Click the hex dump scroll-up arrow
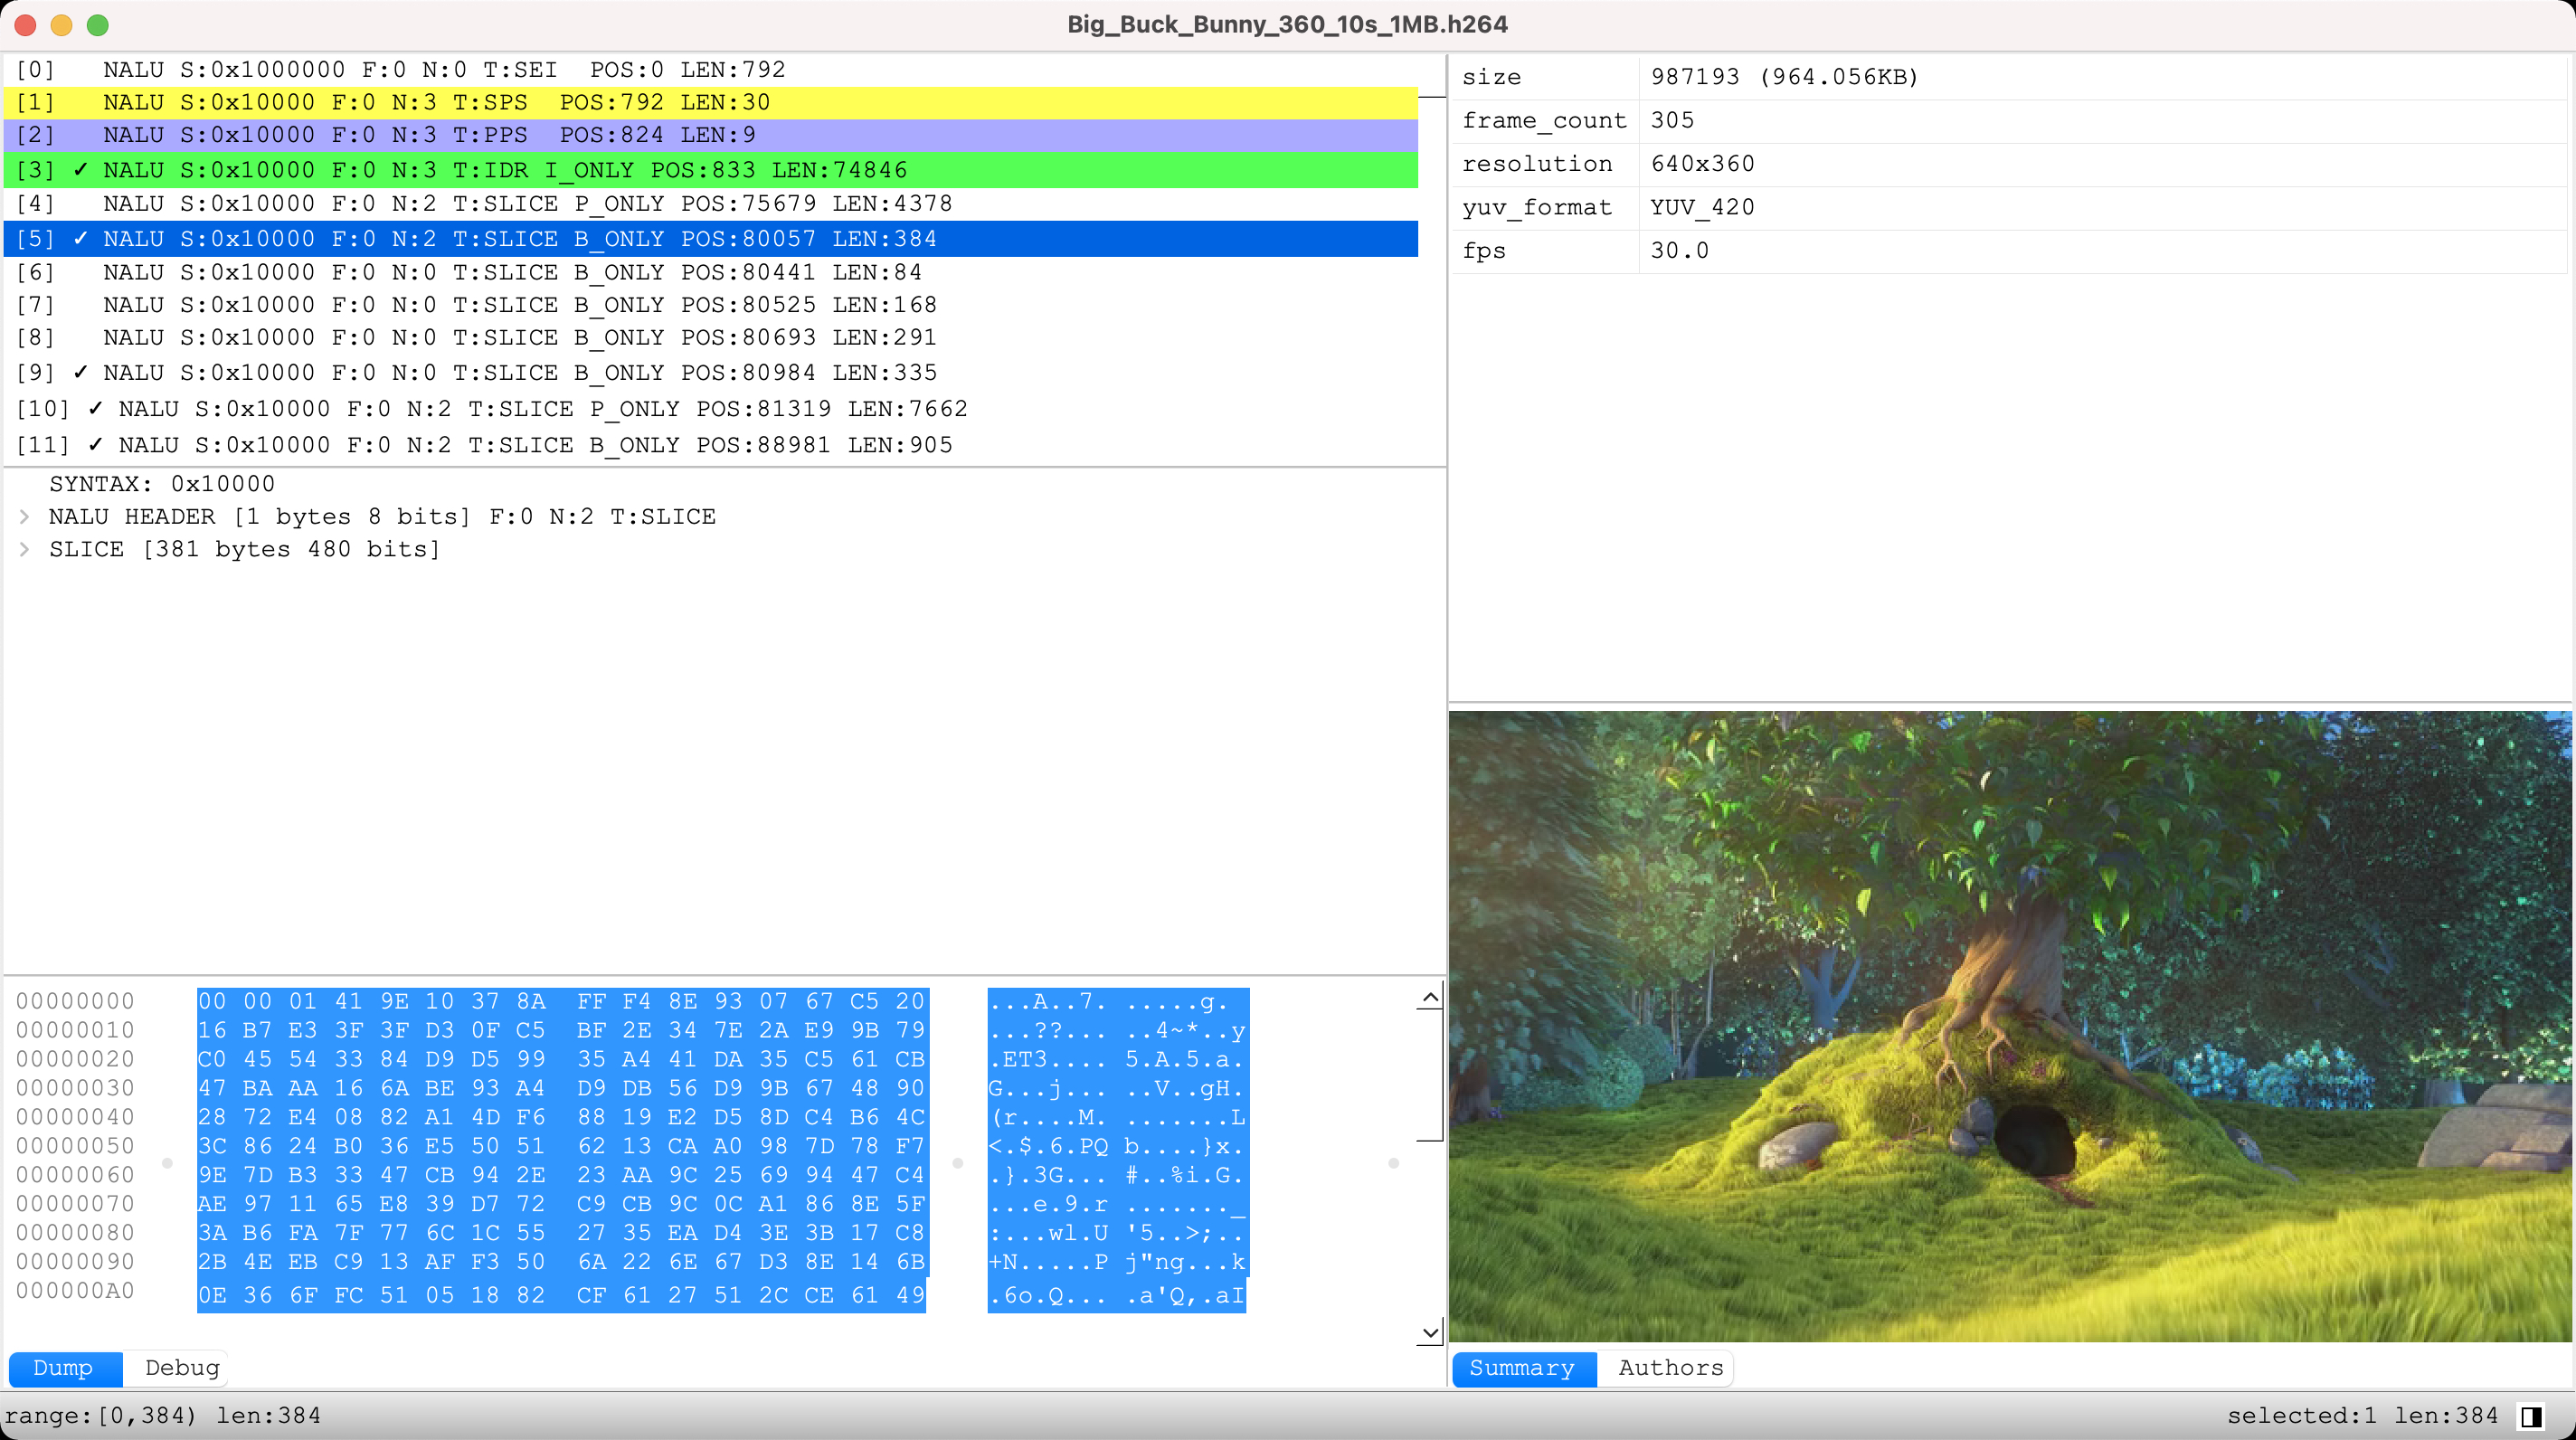The image size is (2576, 1440). [1430, 998]
